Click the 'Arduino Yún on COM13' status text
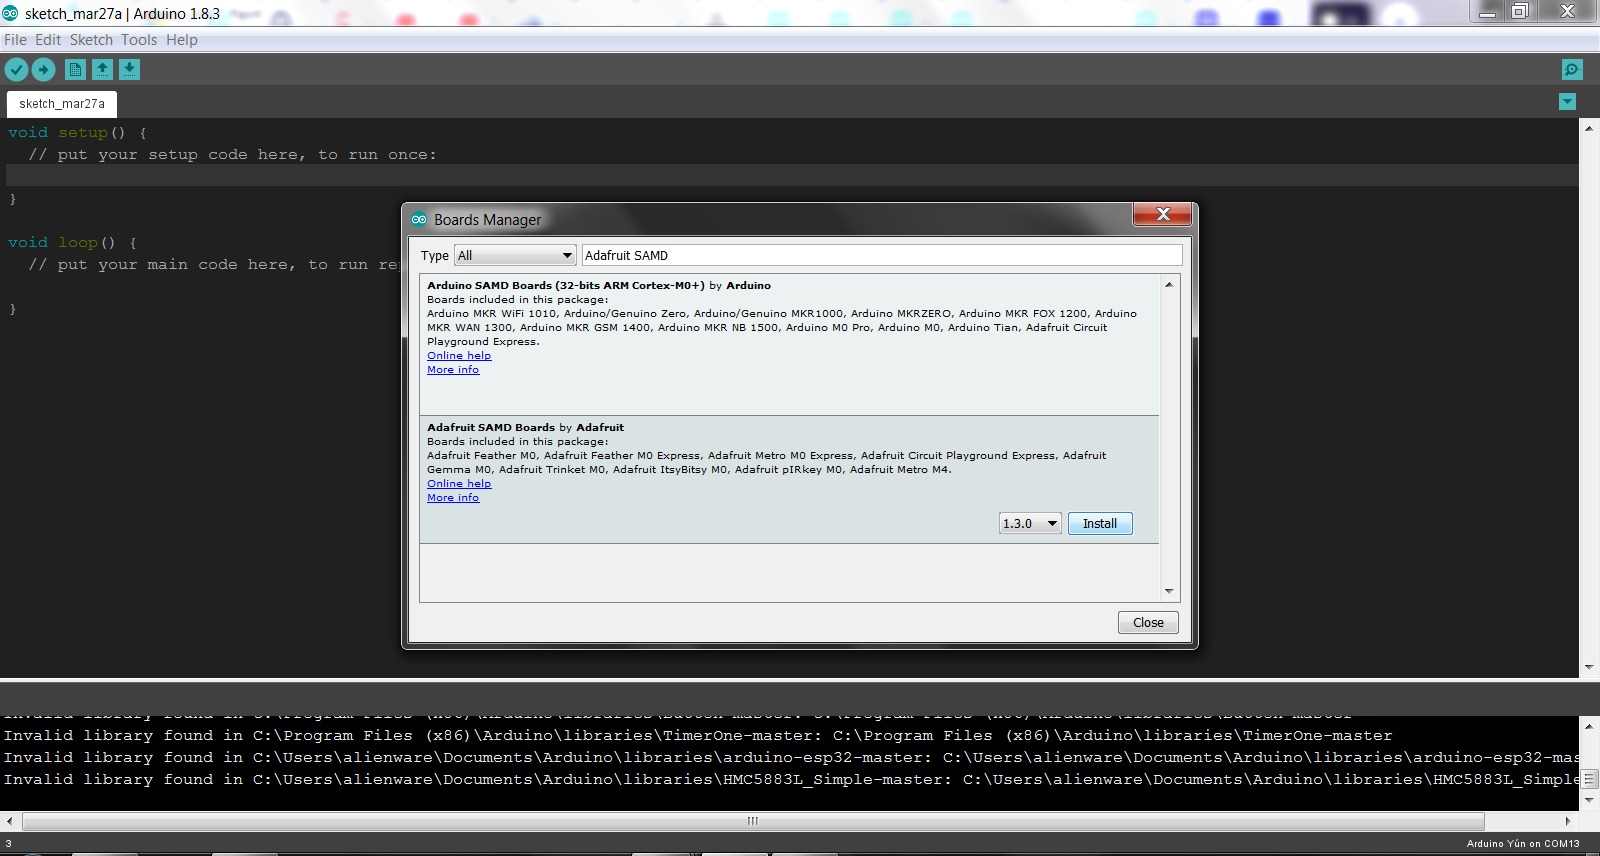This screenshot has height=856, width=1600. [1523, 843]
